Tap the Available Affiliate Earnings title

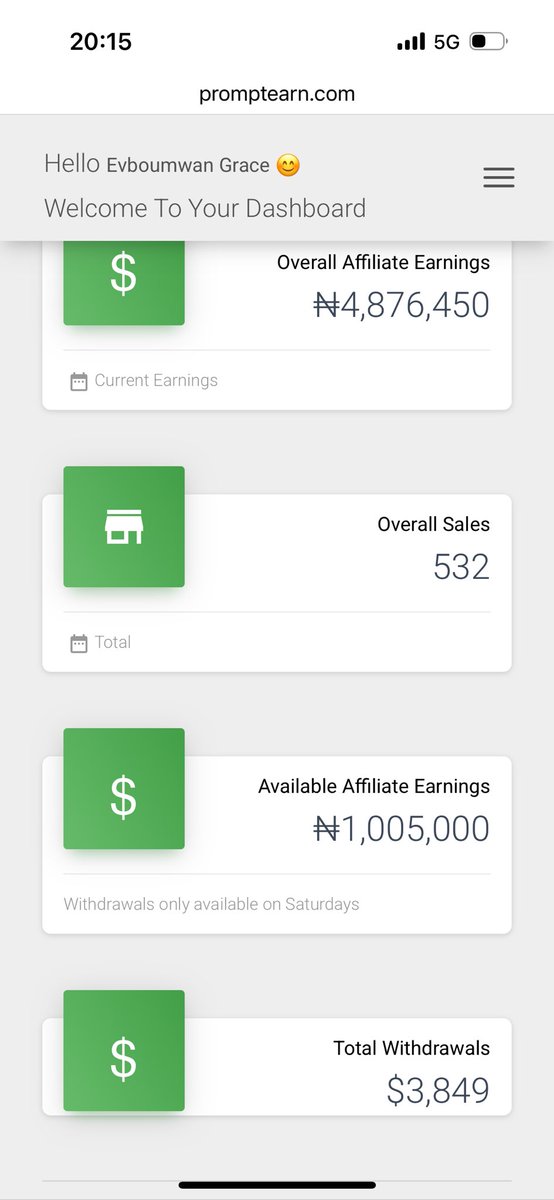pyautogui.click(x=374, y=786)
